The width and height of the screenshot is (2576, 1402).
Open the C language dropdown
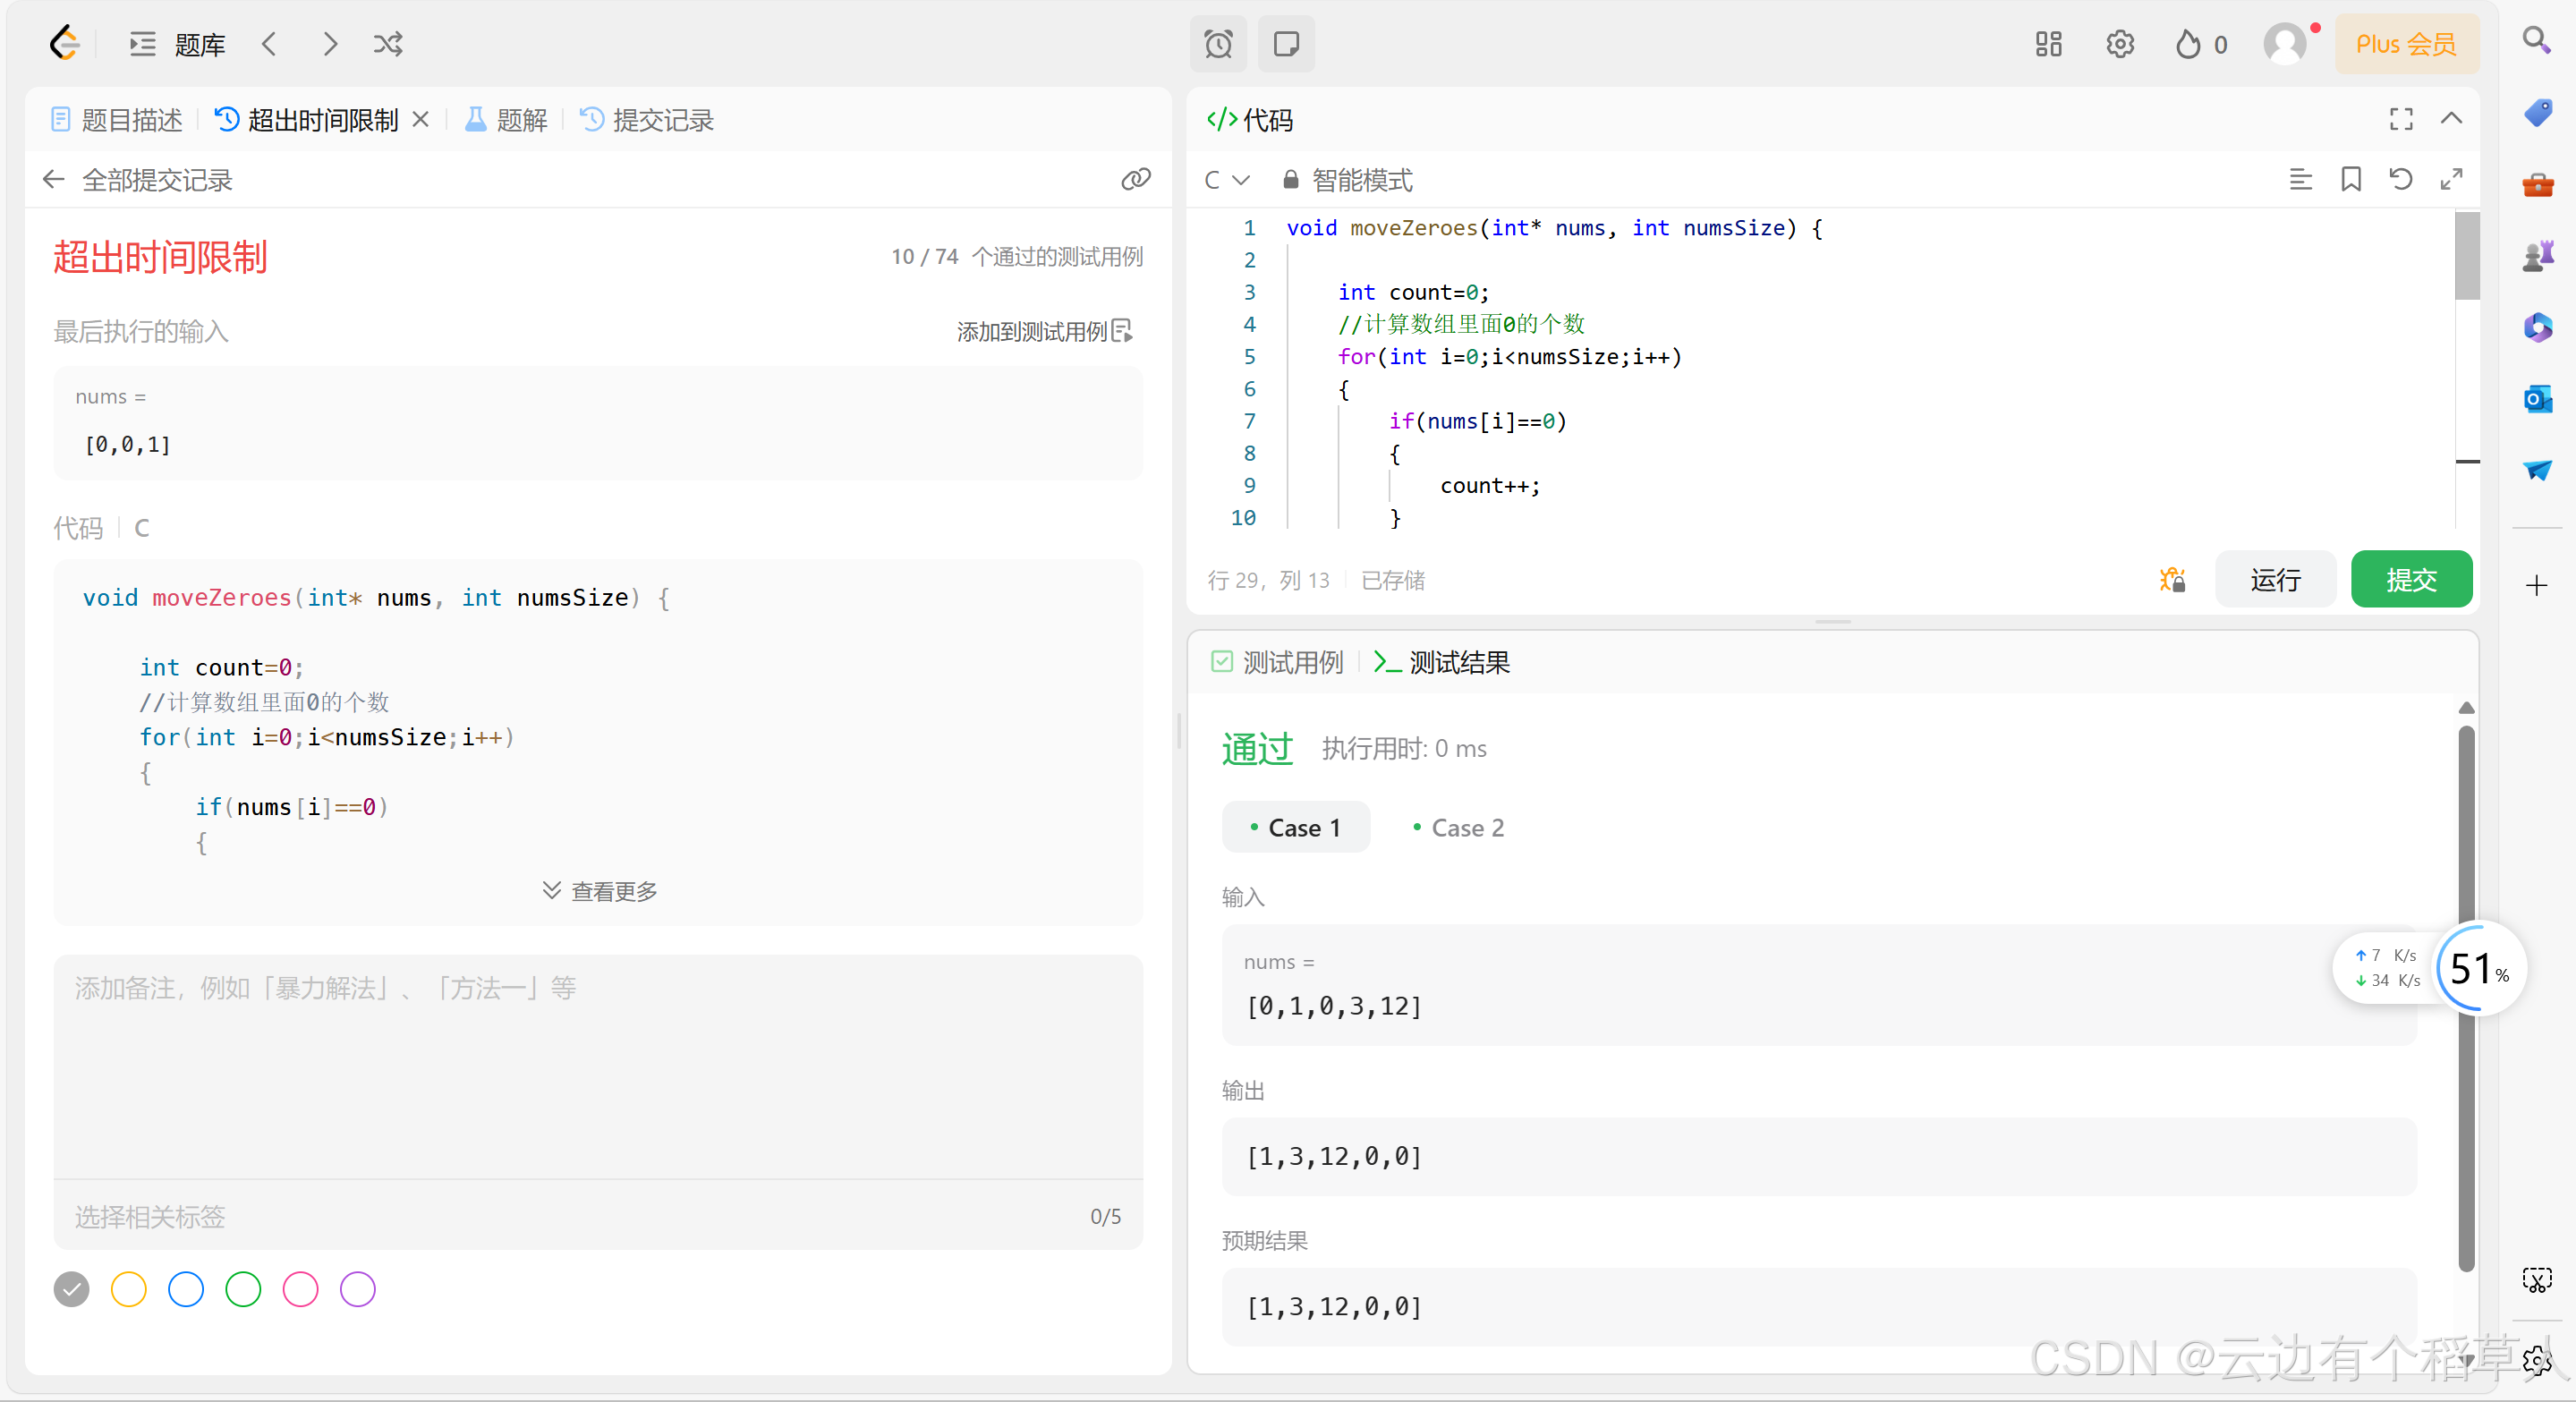[x=1227, y=180]
